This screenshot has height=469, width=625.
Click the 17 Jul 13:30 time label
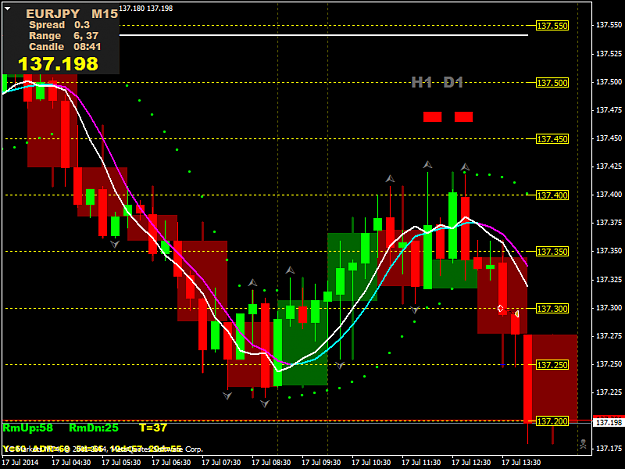click(x=521, y=462)
